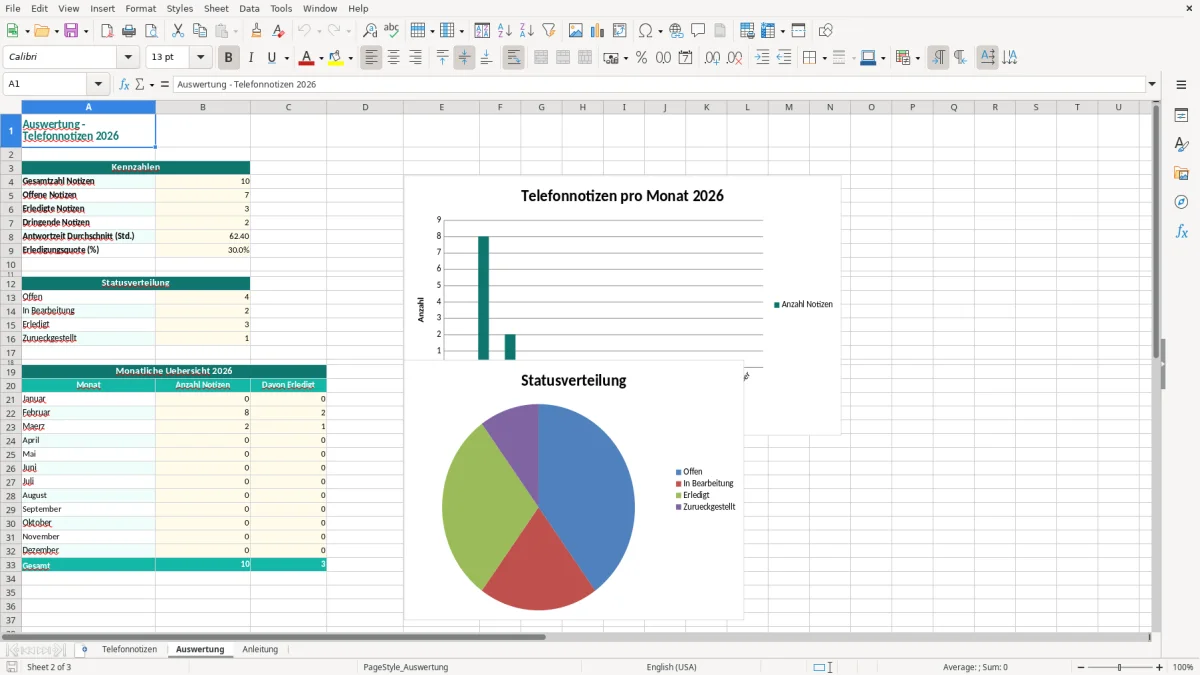This screenshot has height=675, width=1200.
Task: Click the formula input field
Action: pos(659,85)
